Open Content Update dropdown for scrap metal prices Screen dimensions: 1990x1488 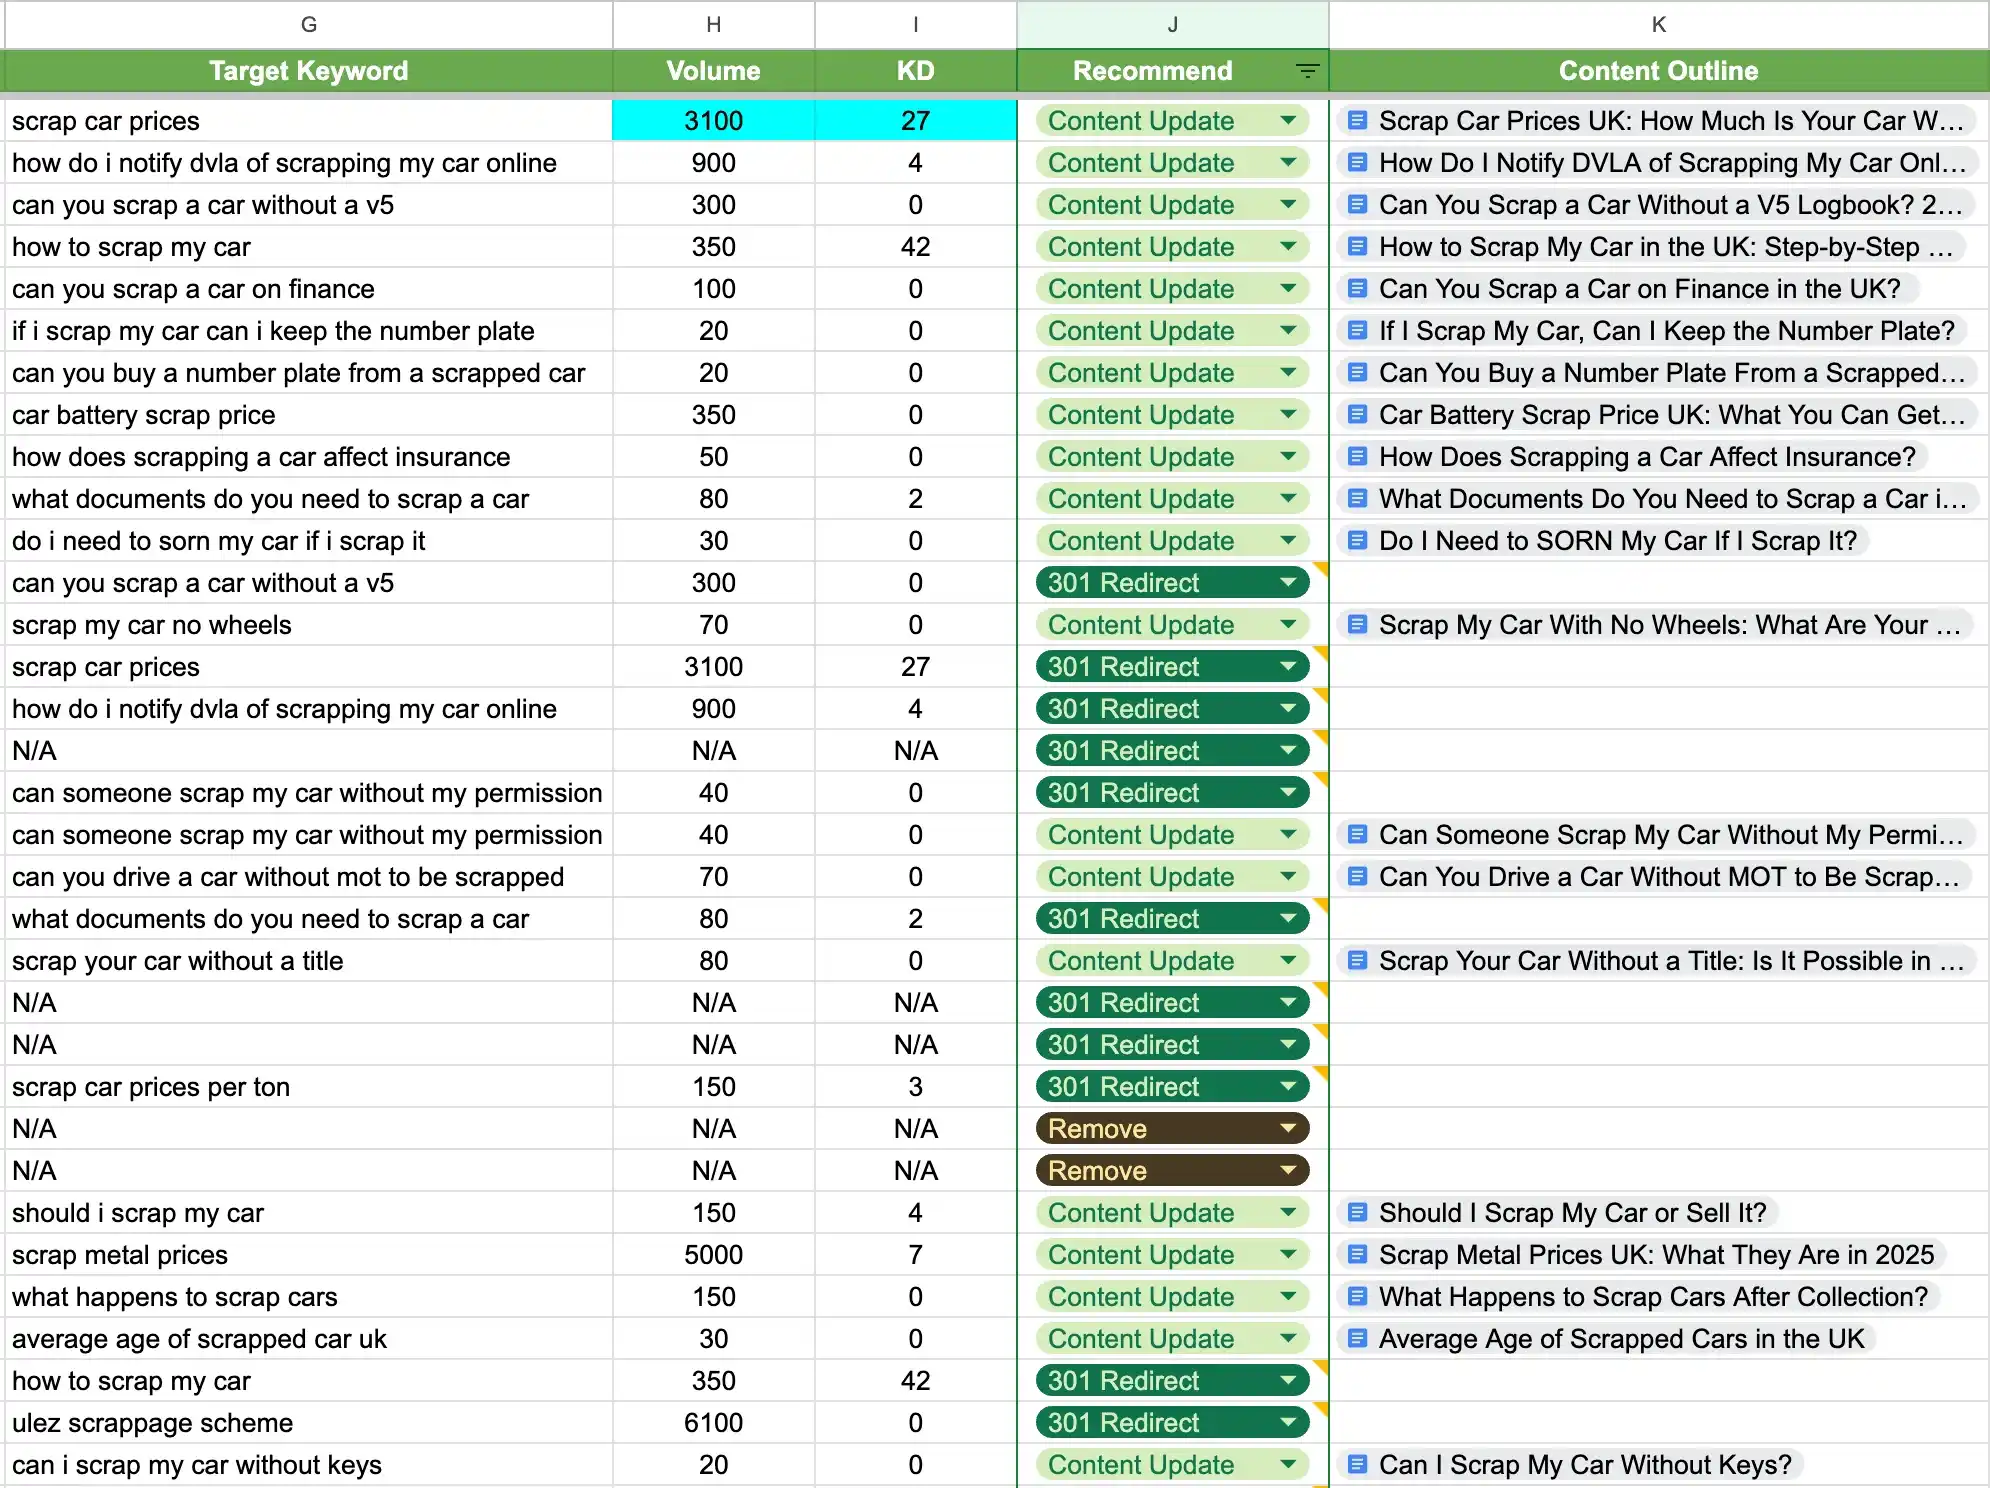tap(1288, 1255)
